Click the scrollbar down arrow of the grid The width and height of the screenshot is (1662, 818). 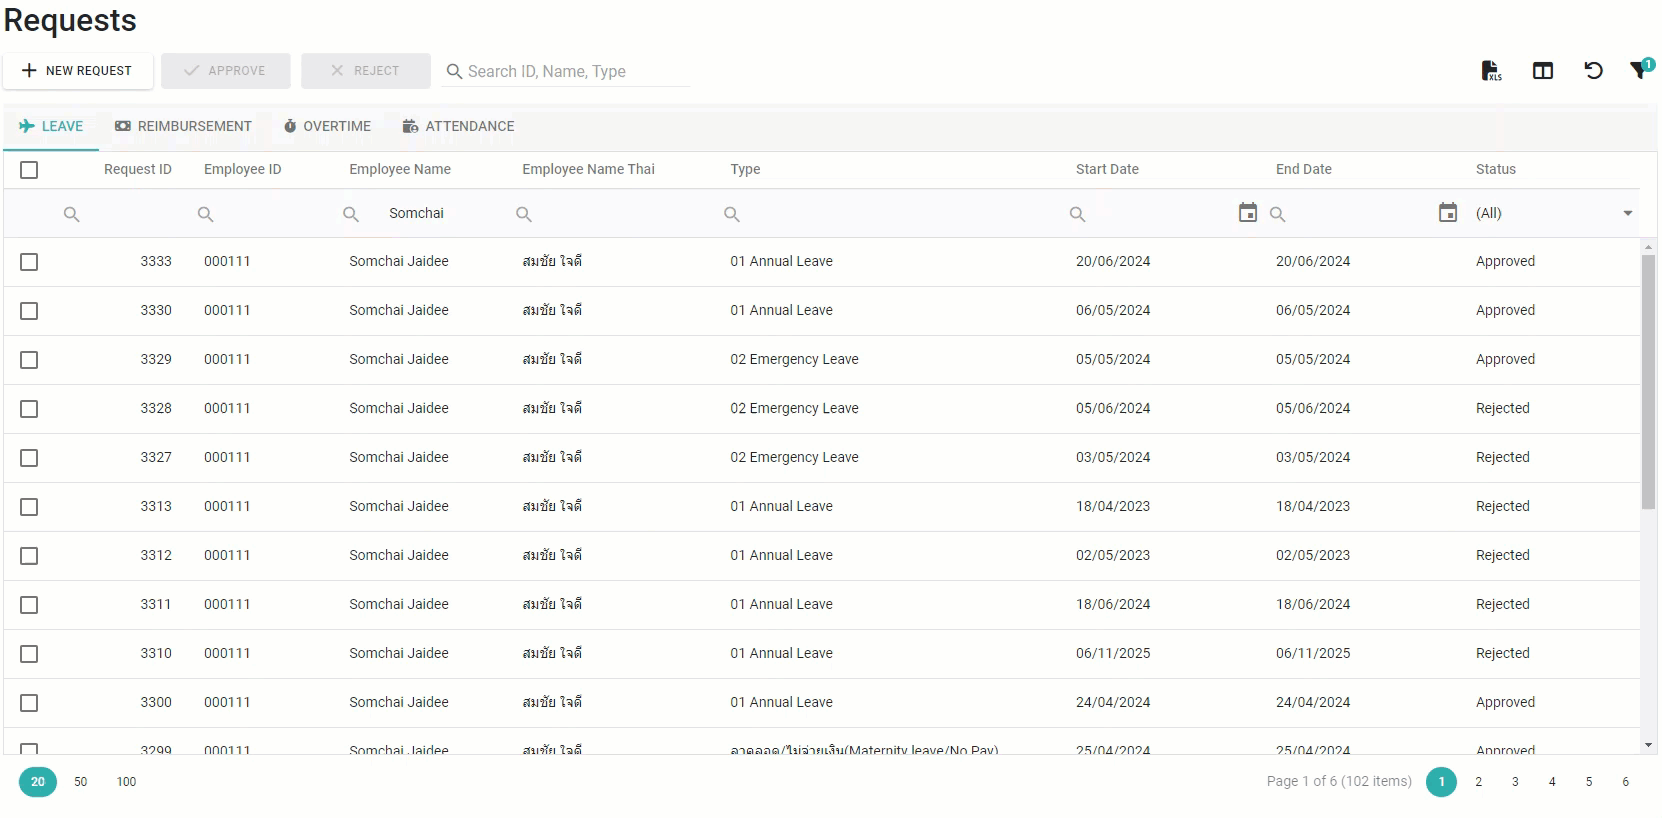click(1648, 746)
